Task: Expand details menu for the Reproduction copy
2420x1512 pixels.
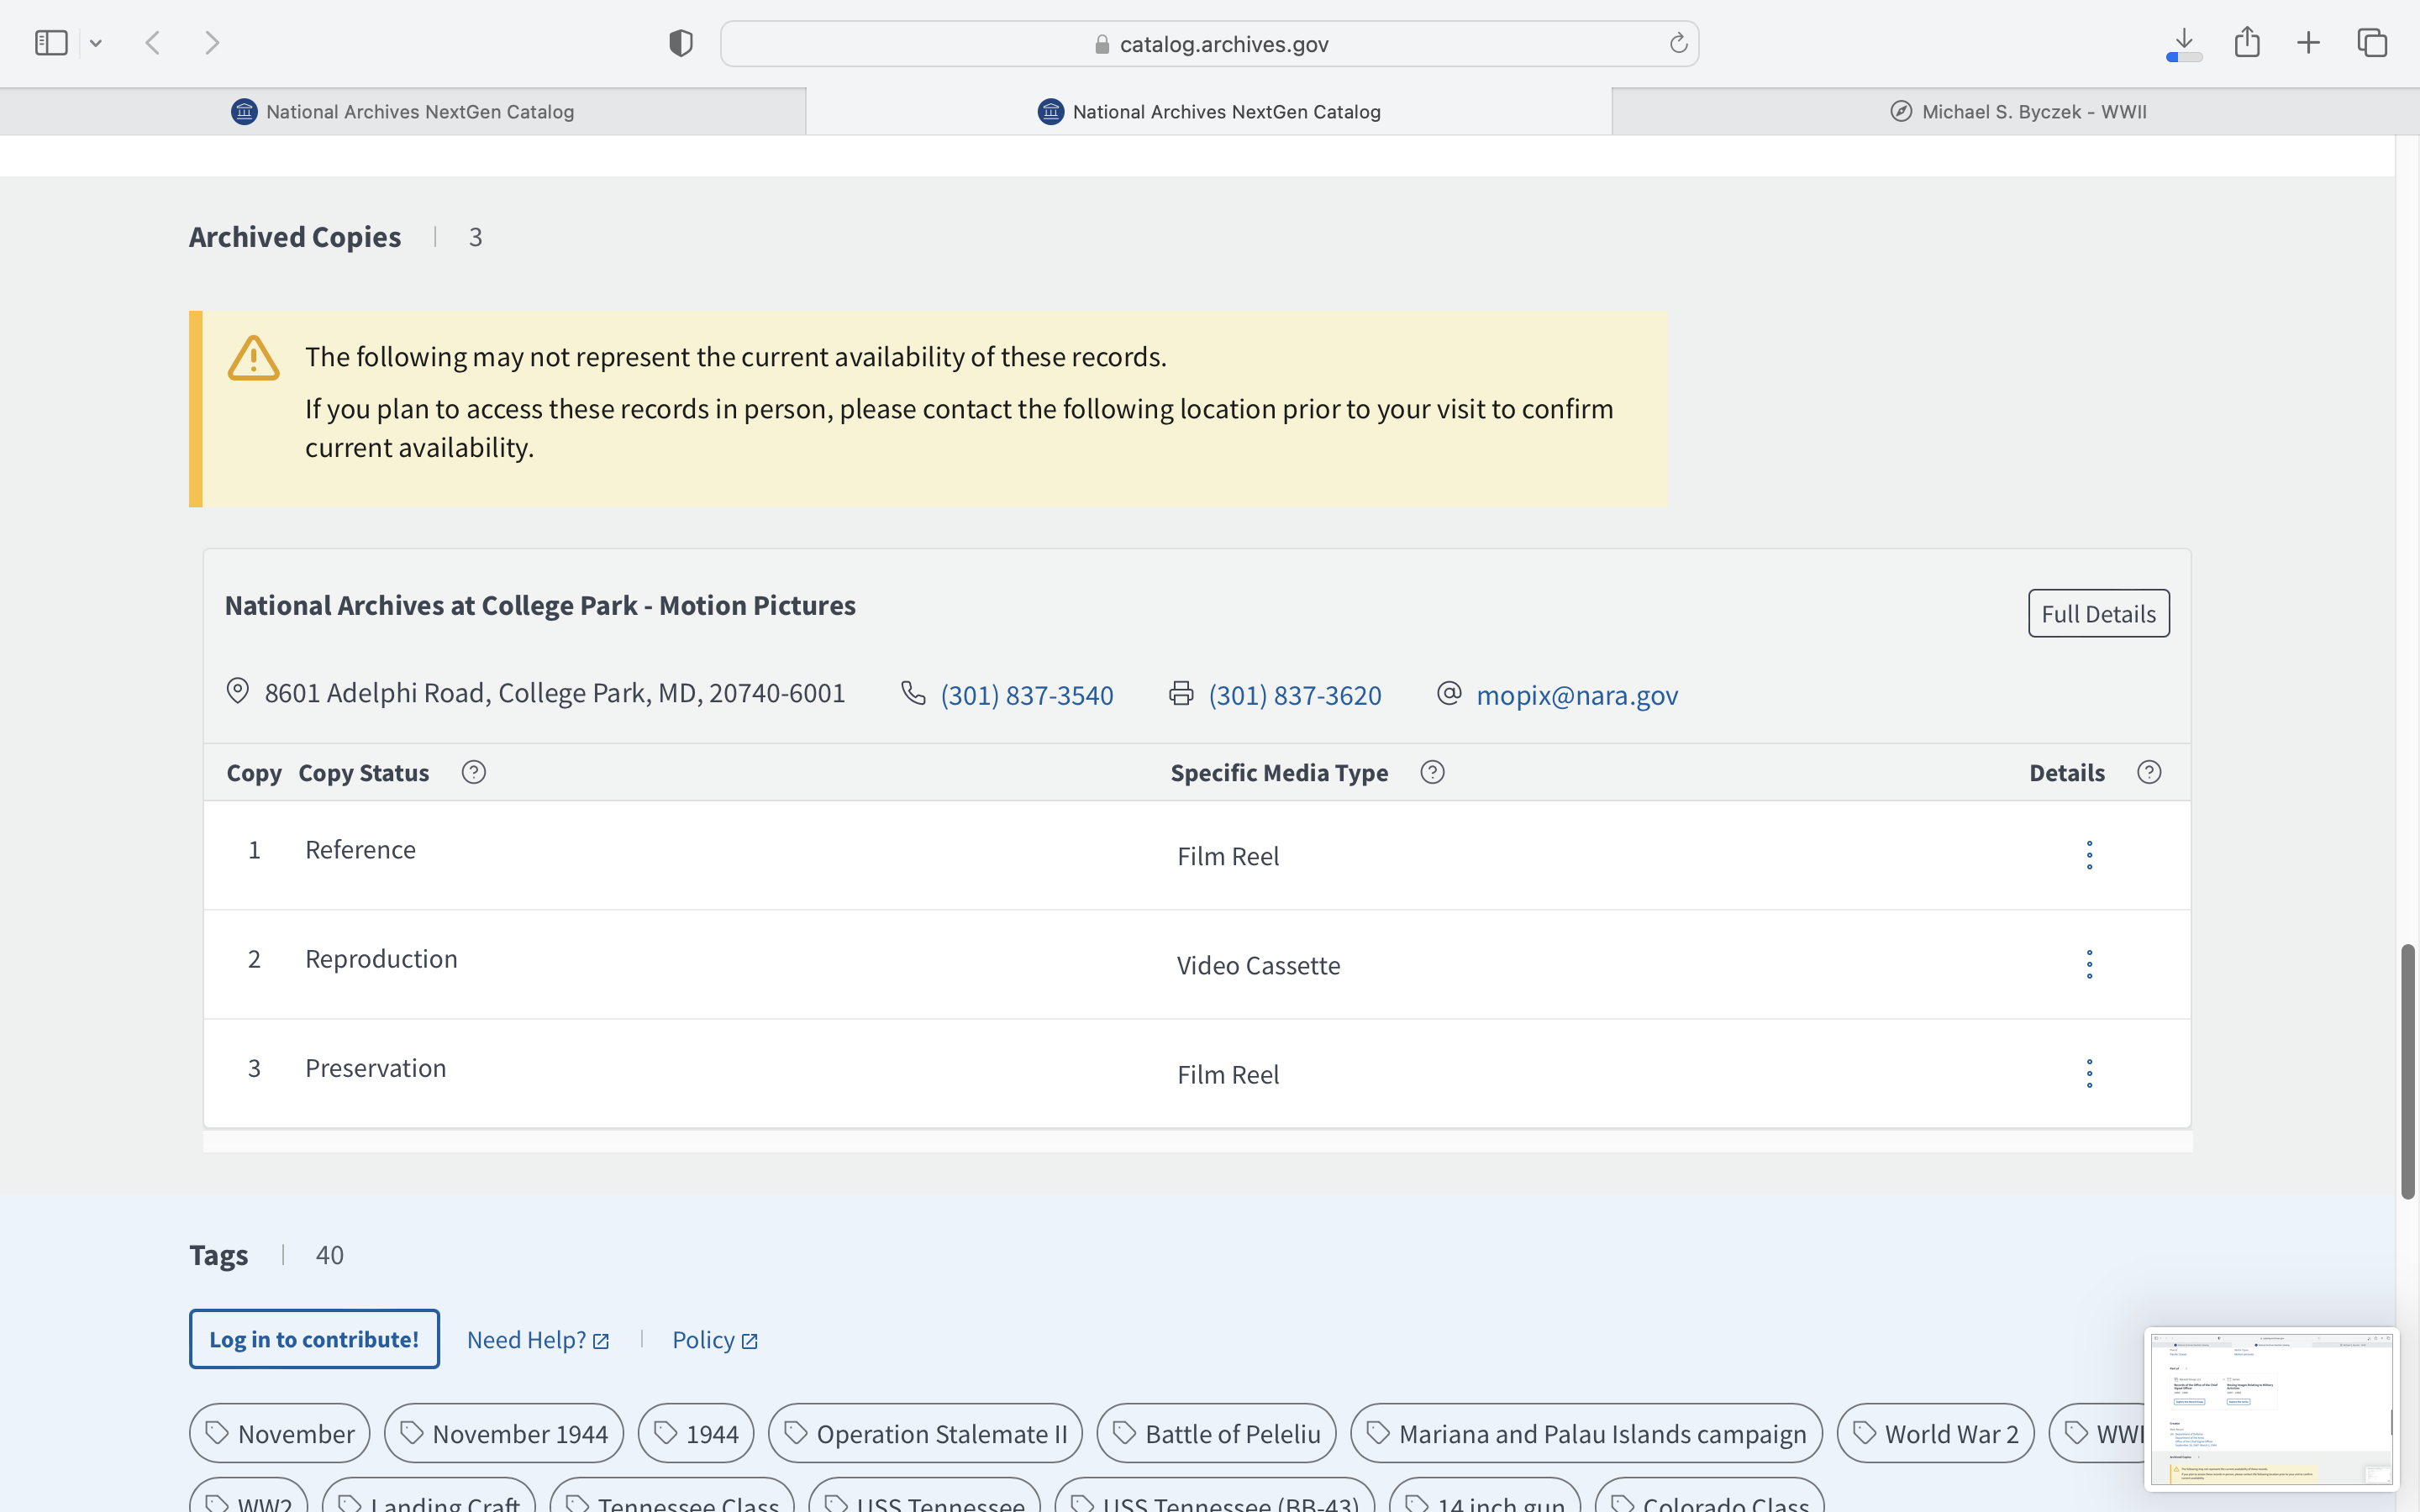Action: pos(2089,964)
